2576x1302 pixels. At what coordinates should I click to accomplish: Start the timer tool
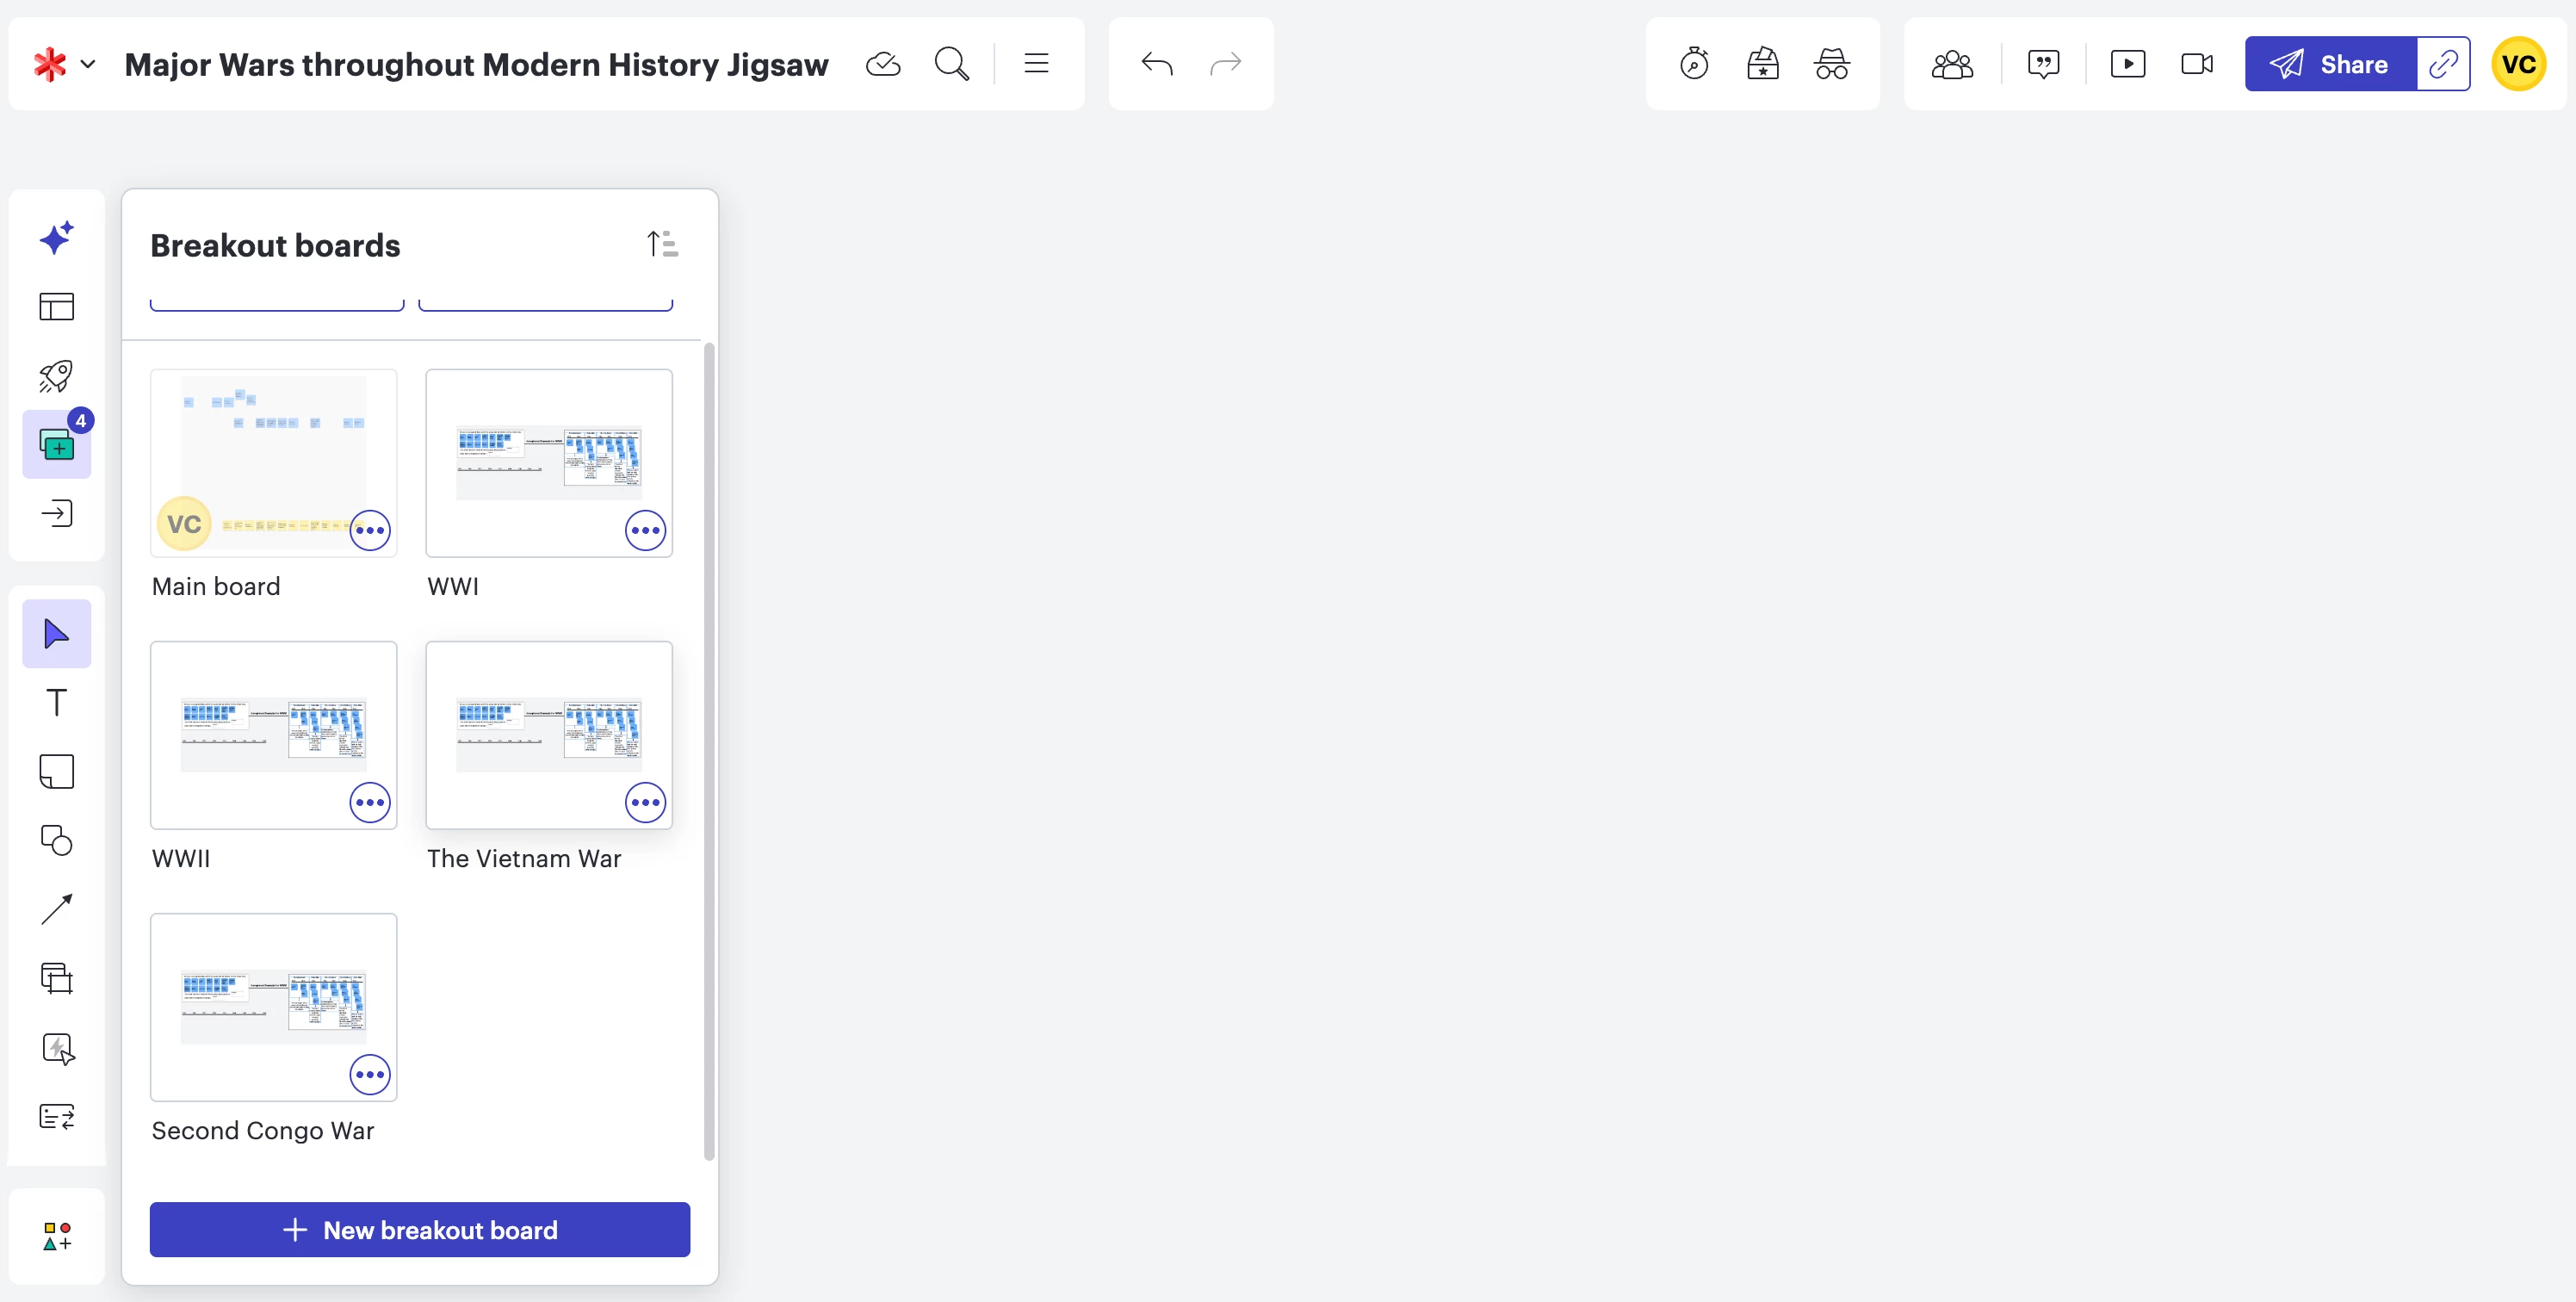tap(1694, 64)
